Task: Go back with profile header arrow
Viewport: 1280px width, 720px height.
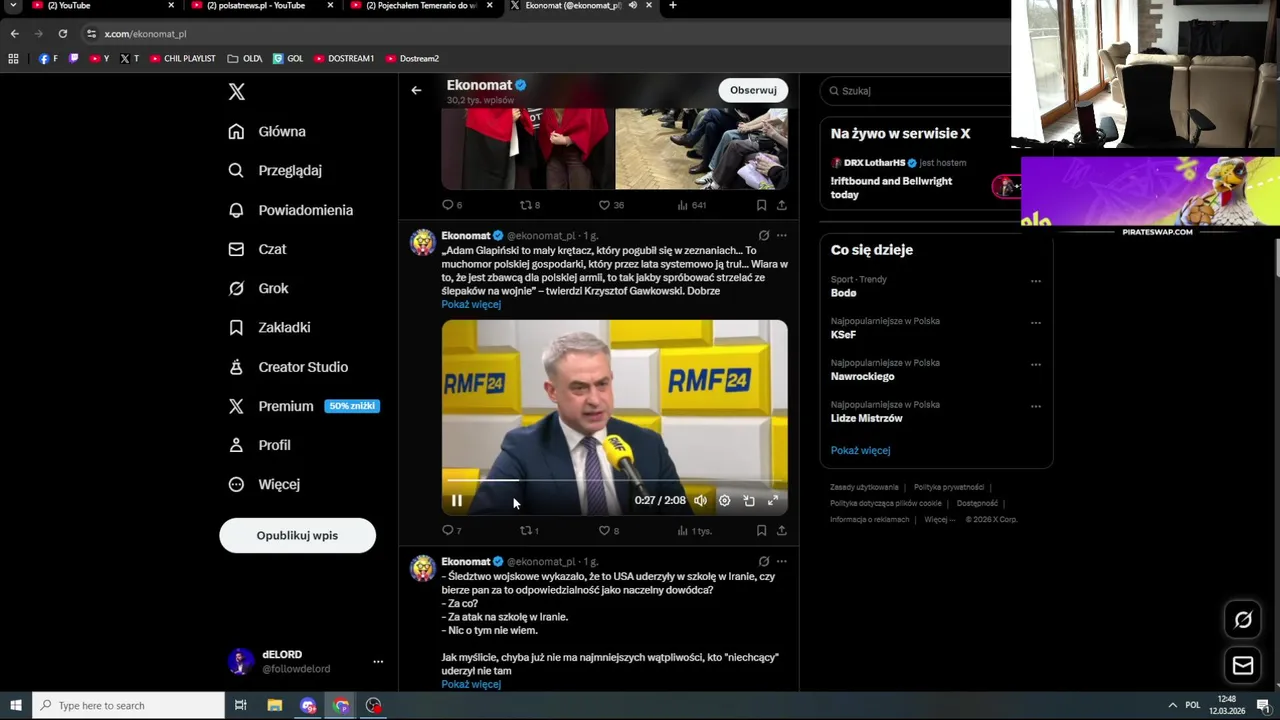Action: [x=416, y=90]
